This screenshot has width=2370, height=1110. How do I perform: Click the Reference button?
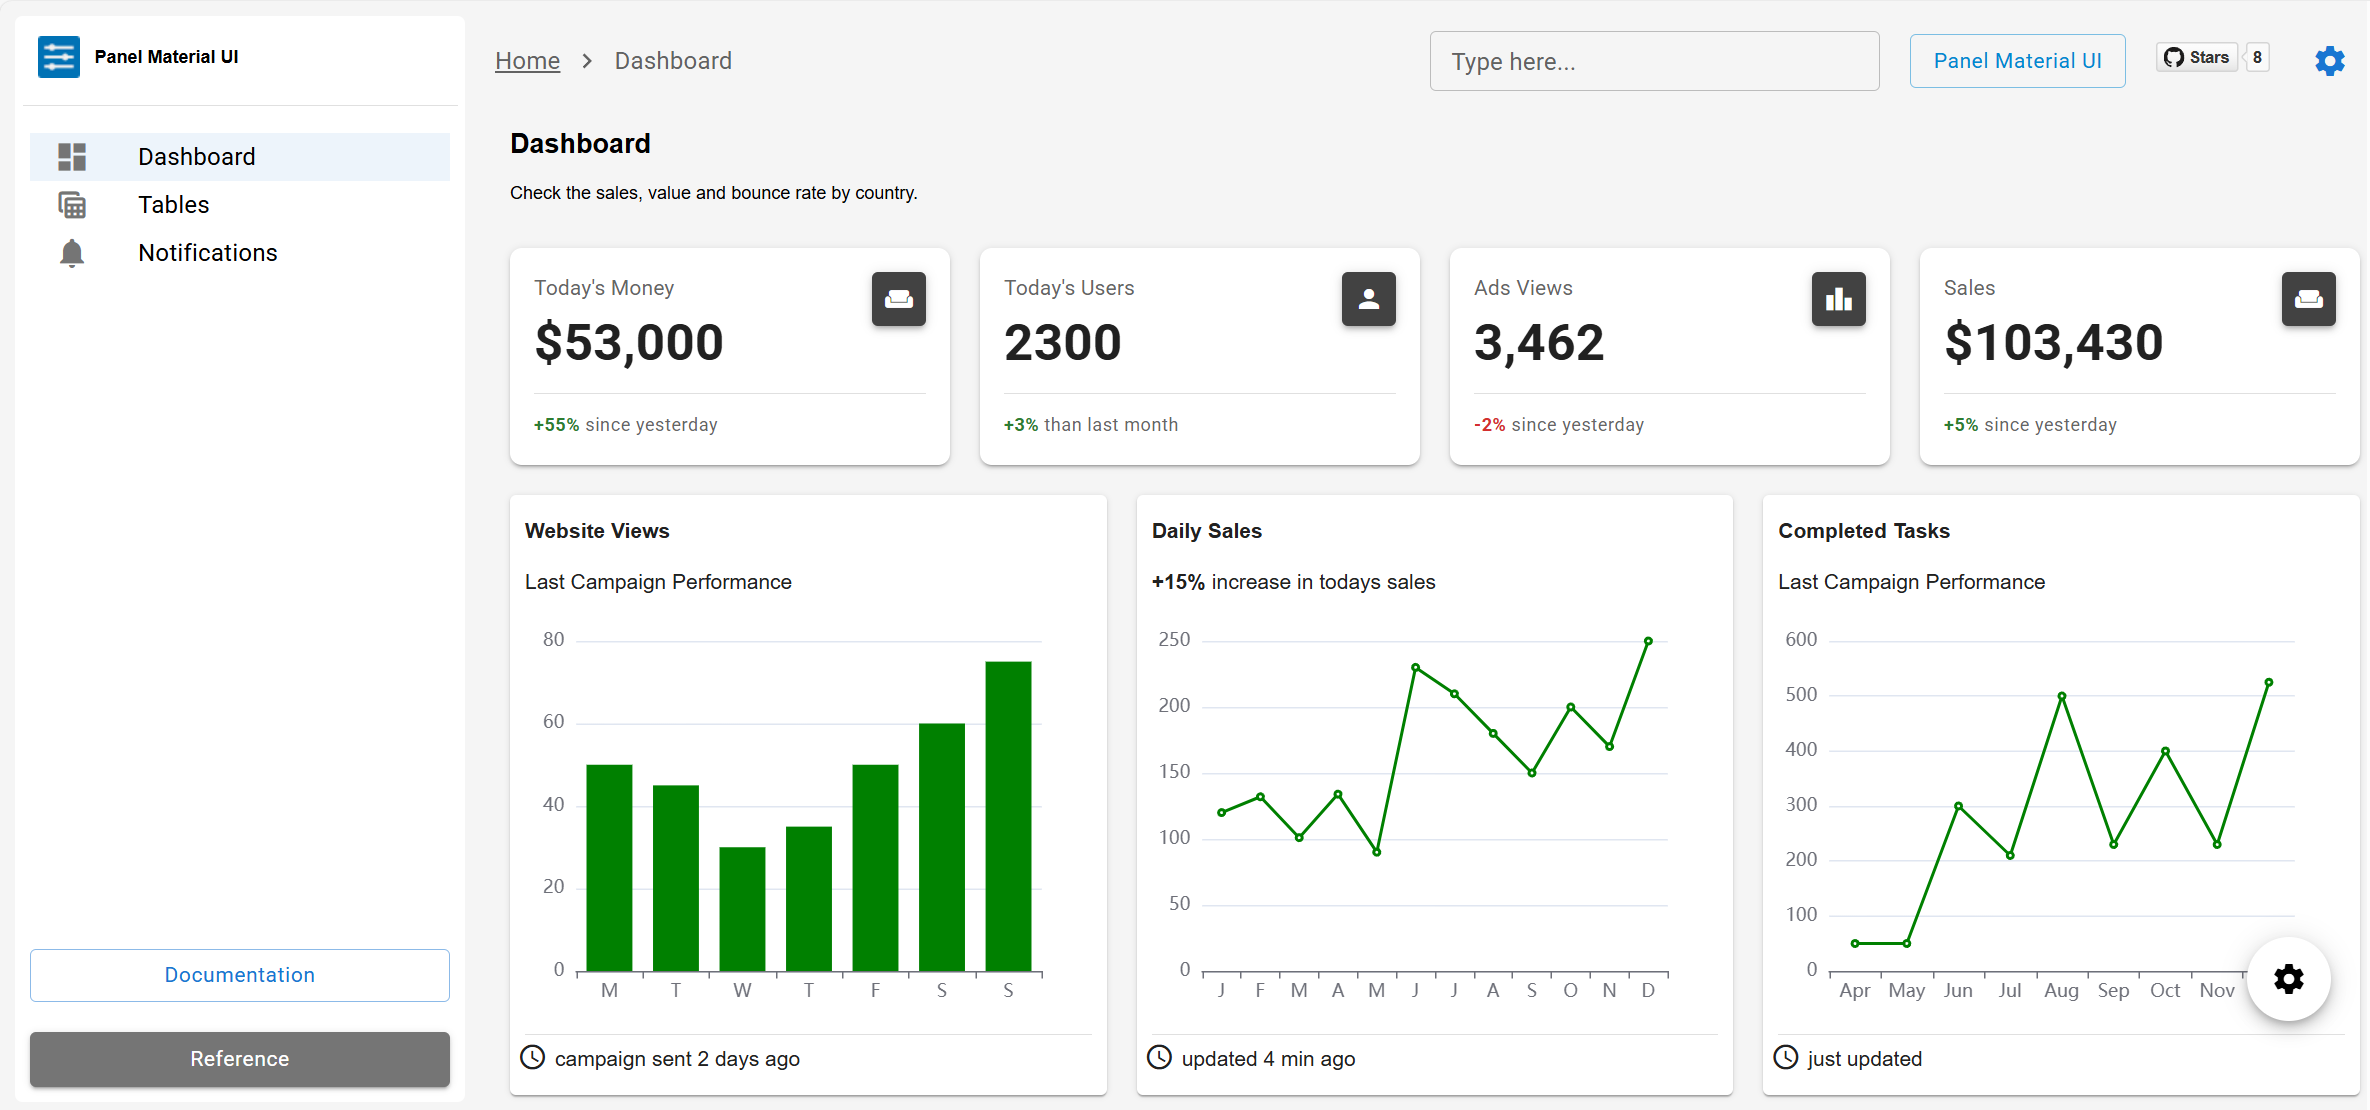point(239,1059)
